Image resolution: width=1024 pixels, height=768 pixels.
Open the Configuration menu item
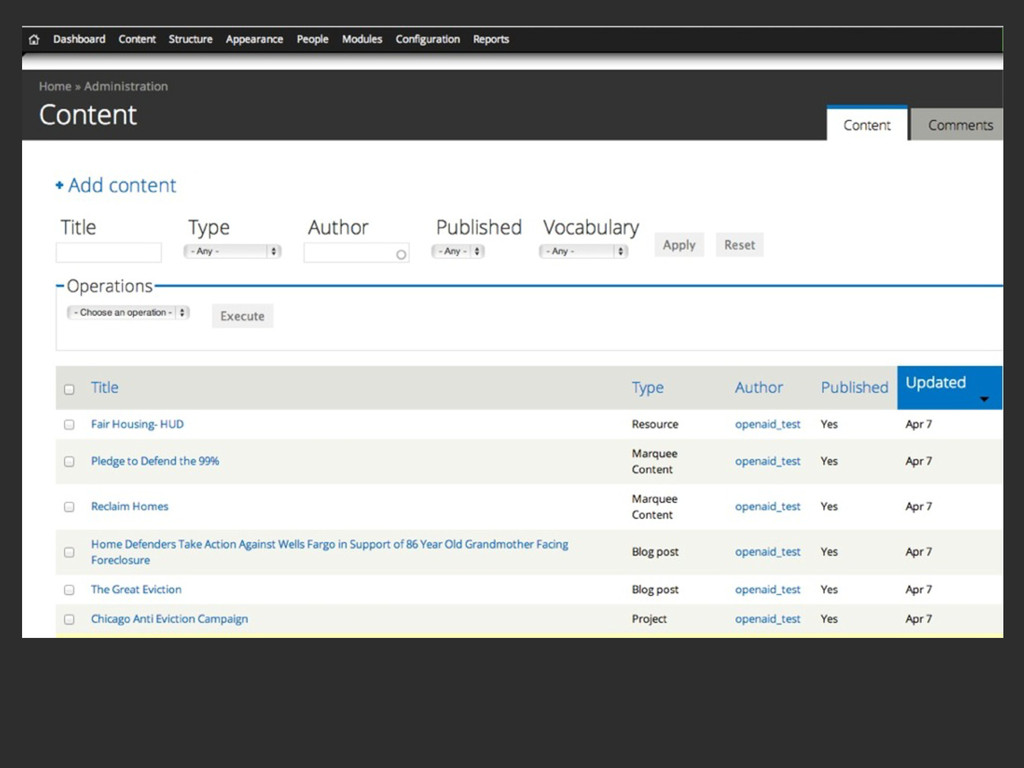pos(427,40)
